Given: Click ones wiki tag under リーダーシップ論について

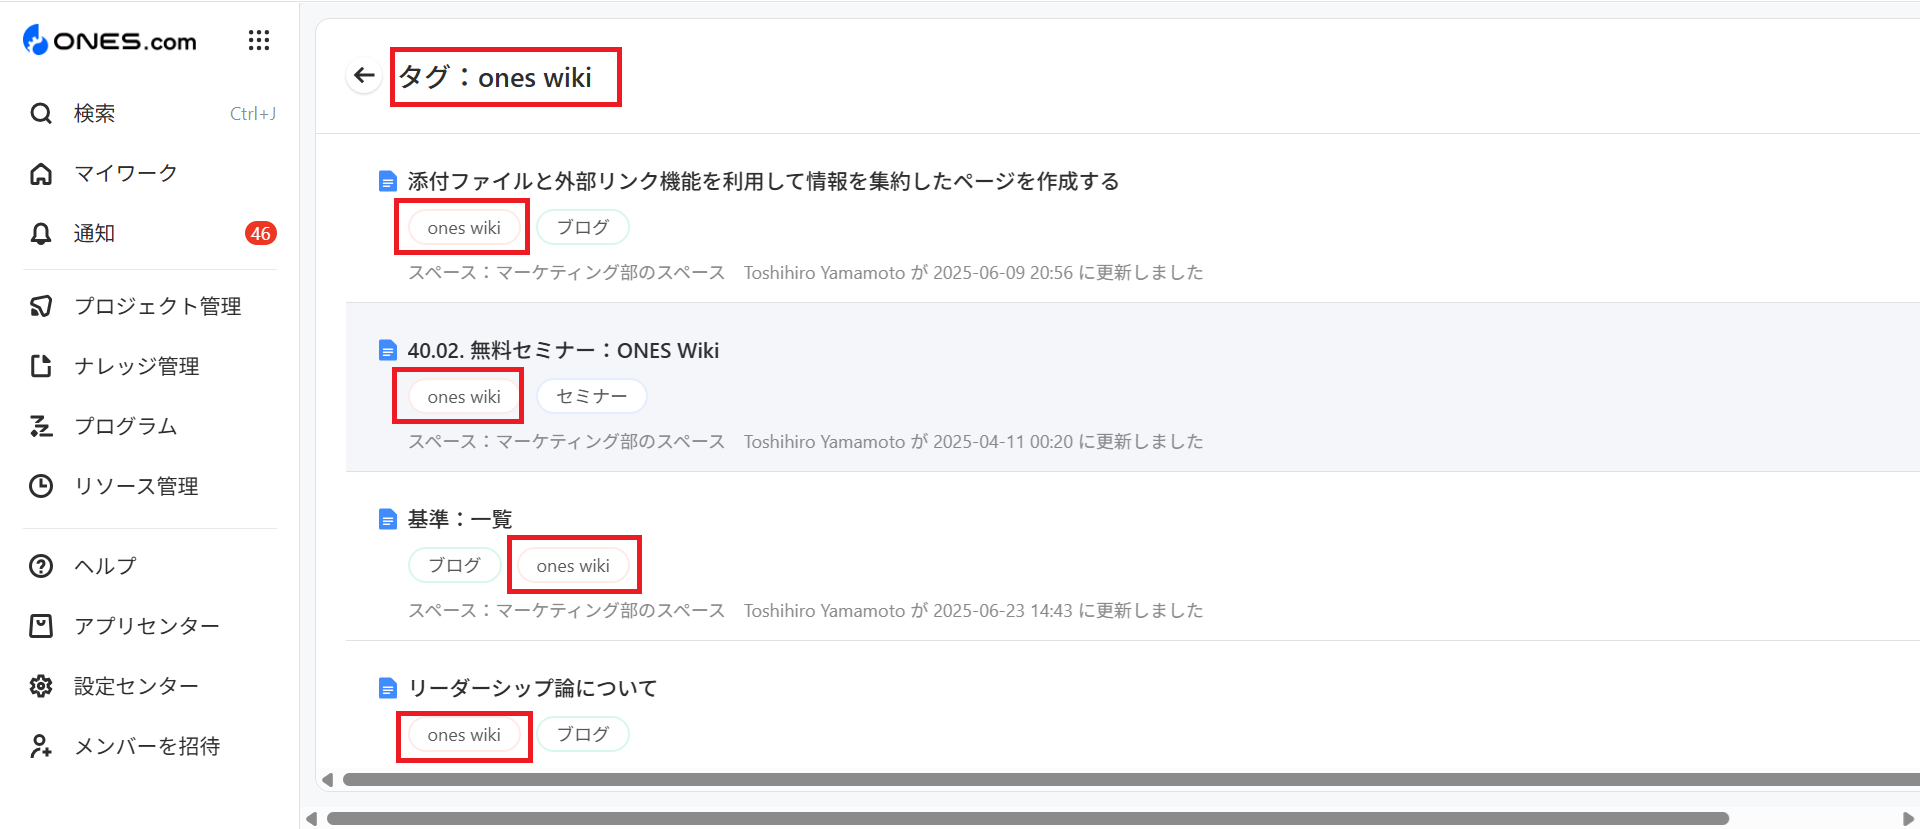Looking at the screenshot, I should pos(464,735).
